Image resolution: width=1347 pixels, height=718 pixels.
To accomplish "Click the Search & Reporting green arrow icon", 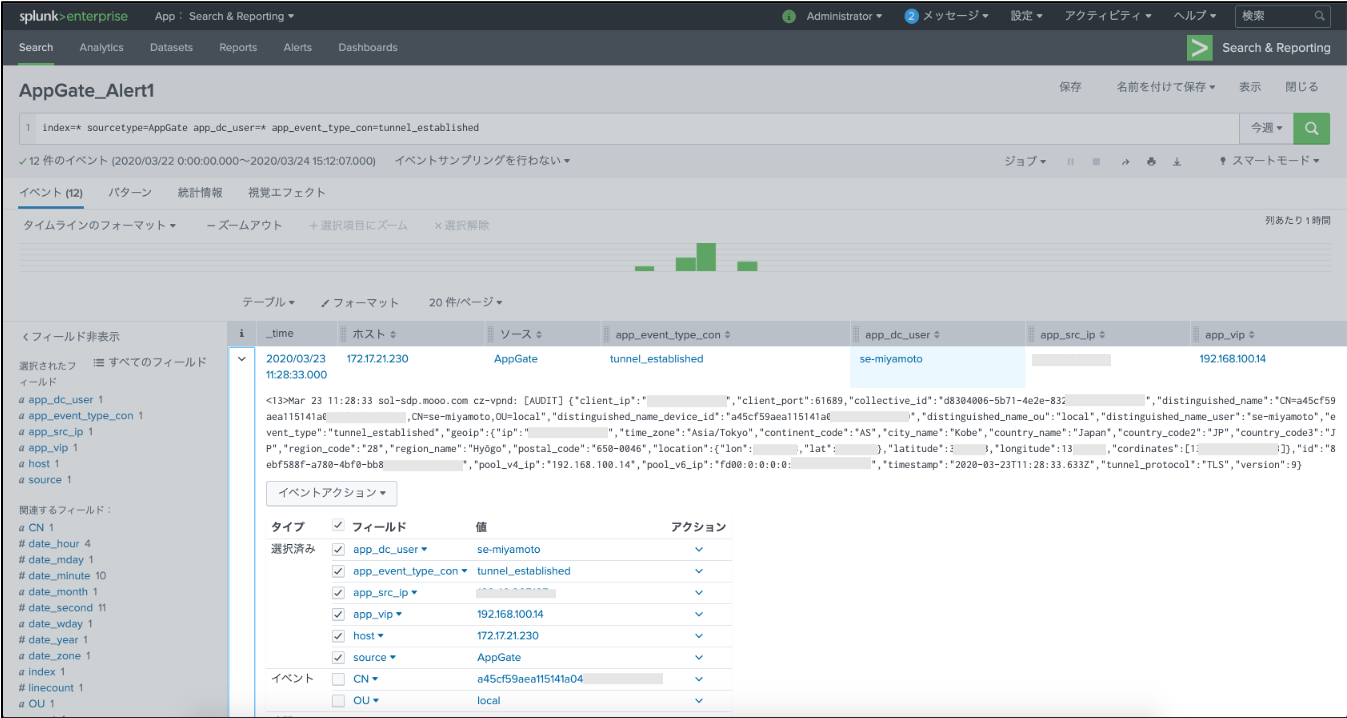I will (x=1199, y=47).
